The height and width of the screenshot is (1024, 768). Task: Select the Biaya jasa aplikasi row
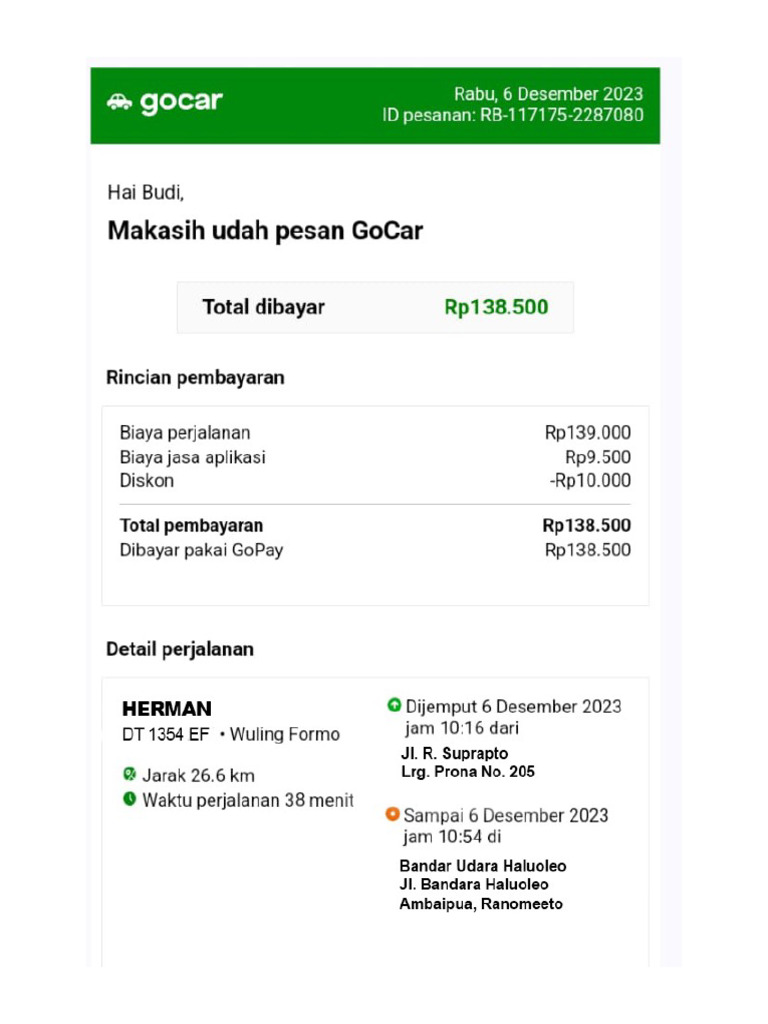click(375, 457)
